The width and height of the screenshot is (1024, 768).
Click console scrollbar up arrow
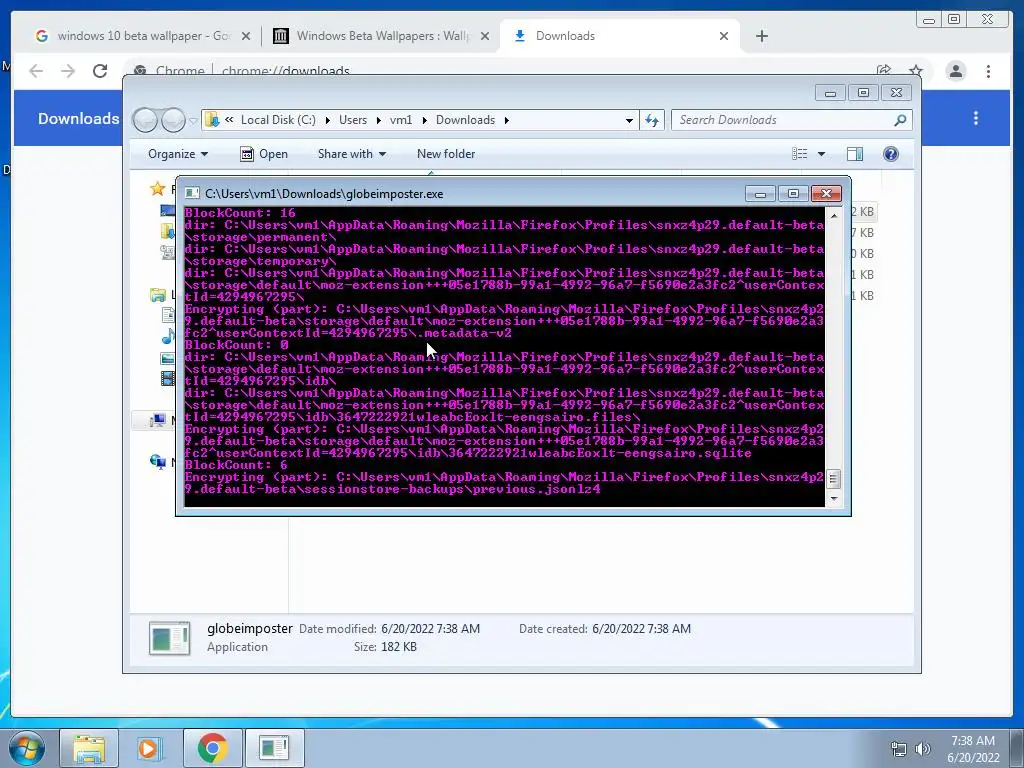tap(833, 216)
